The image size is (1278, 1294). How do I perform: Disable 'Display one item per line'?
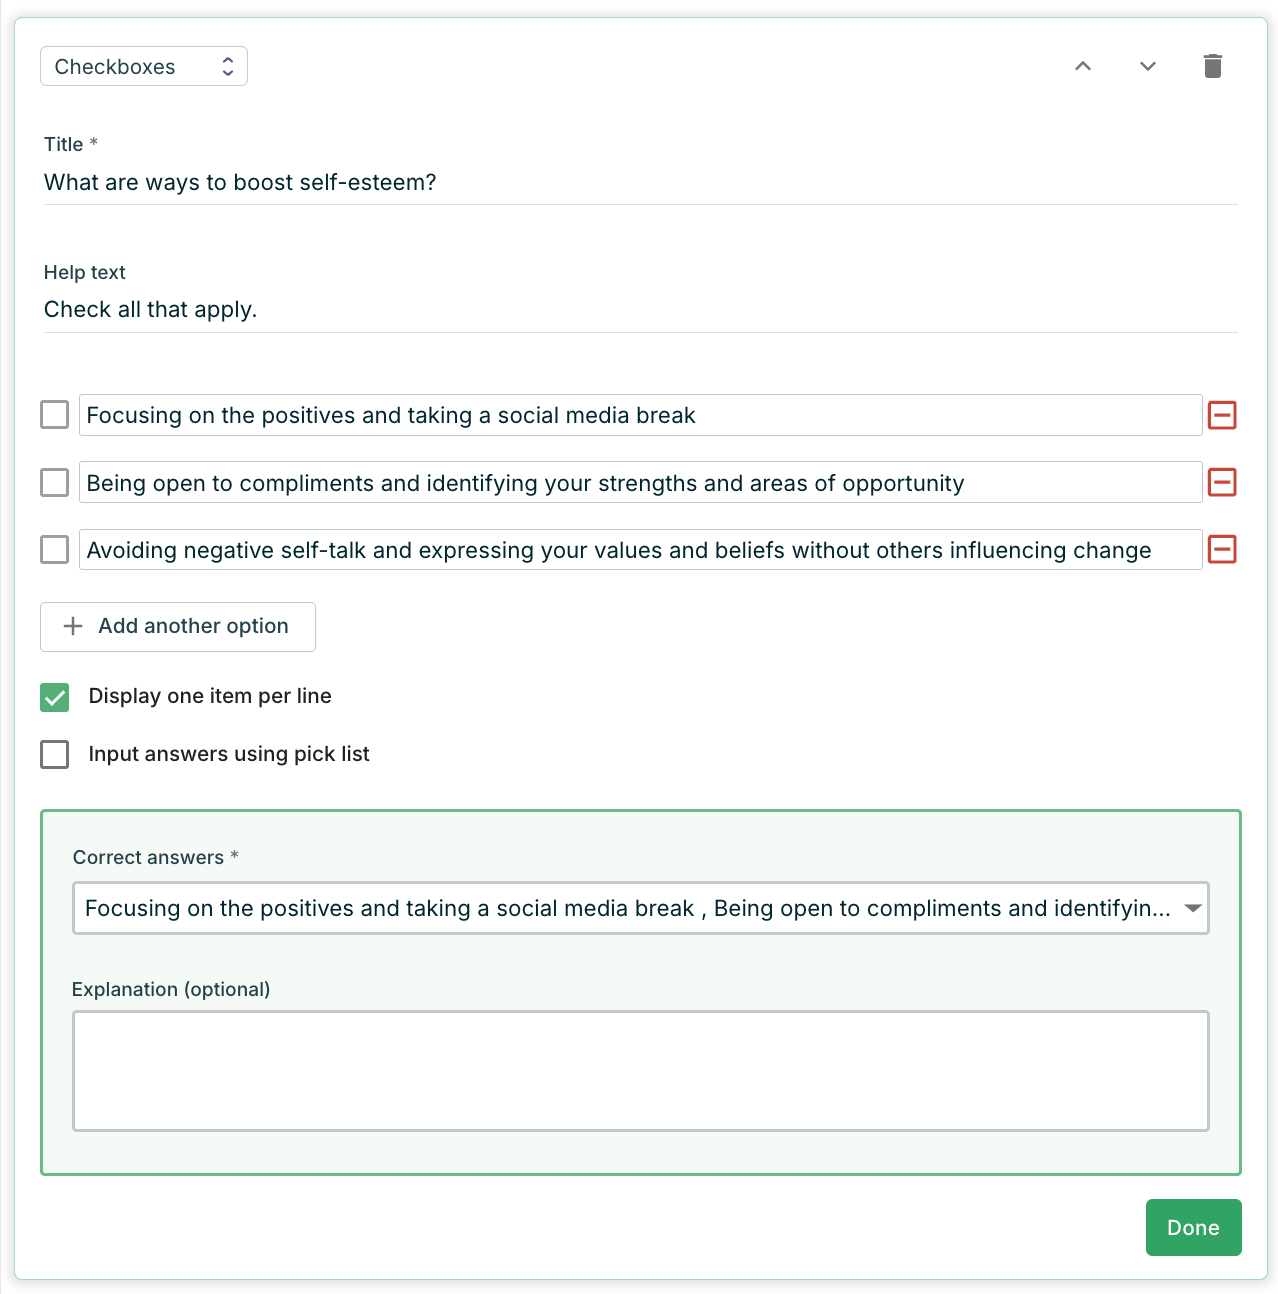tap(55, 697)
